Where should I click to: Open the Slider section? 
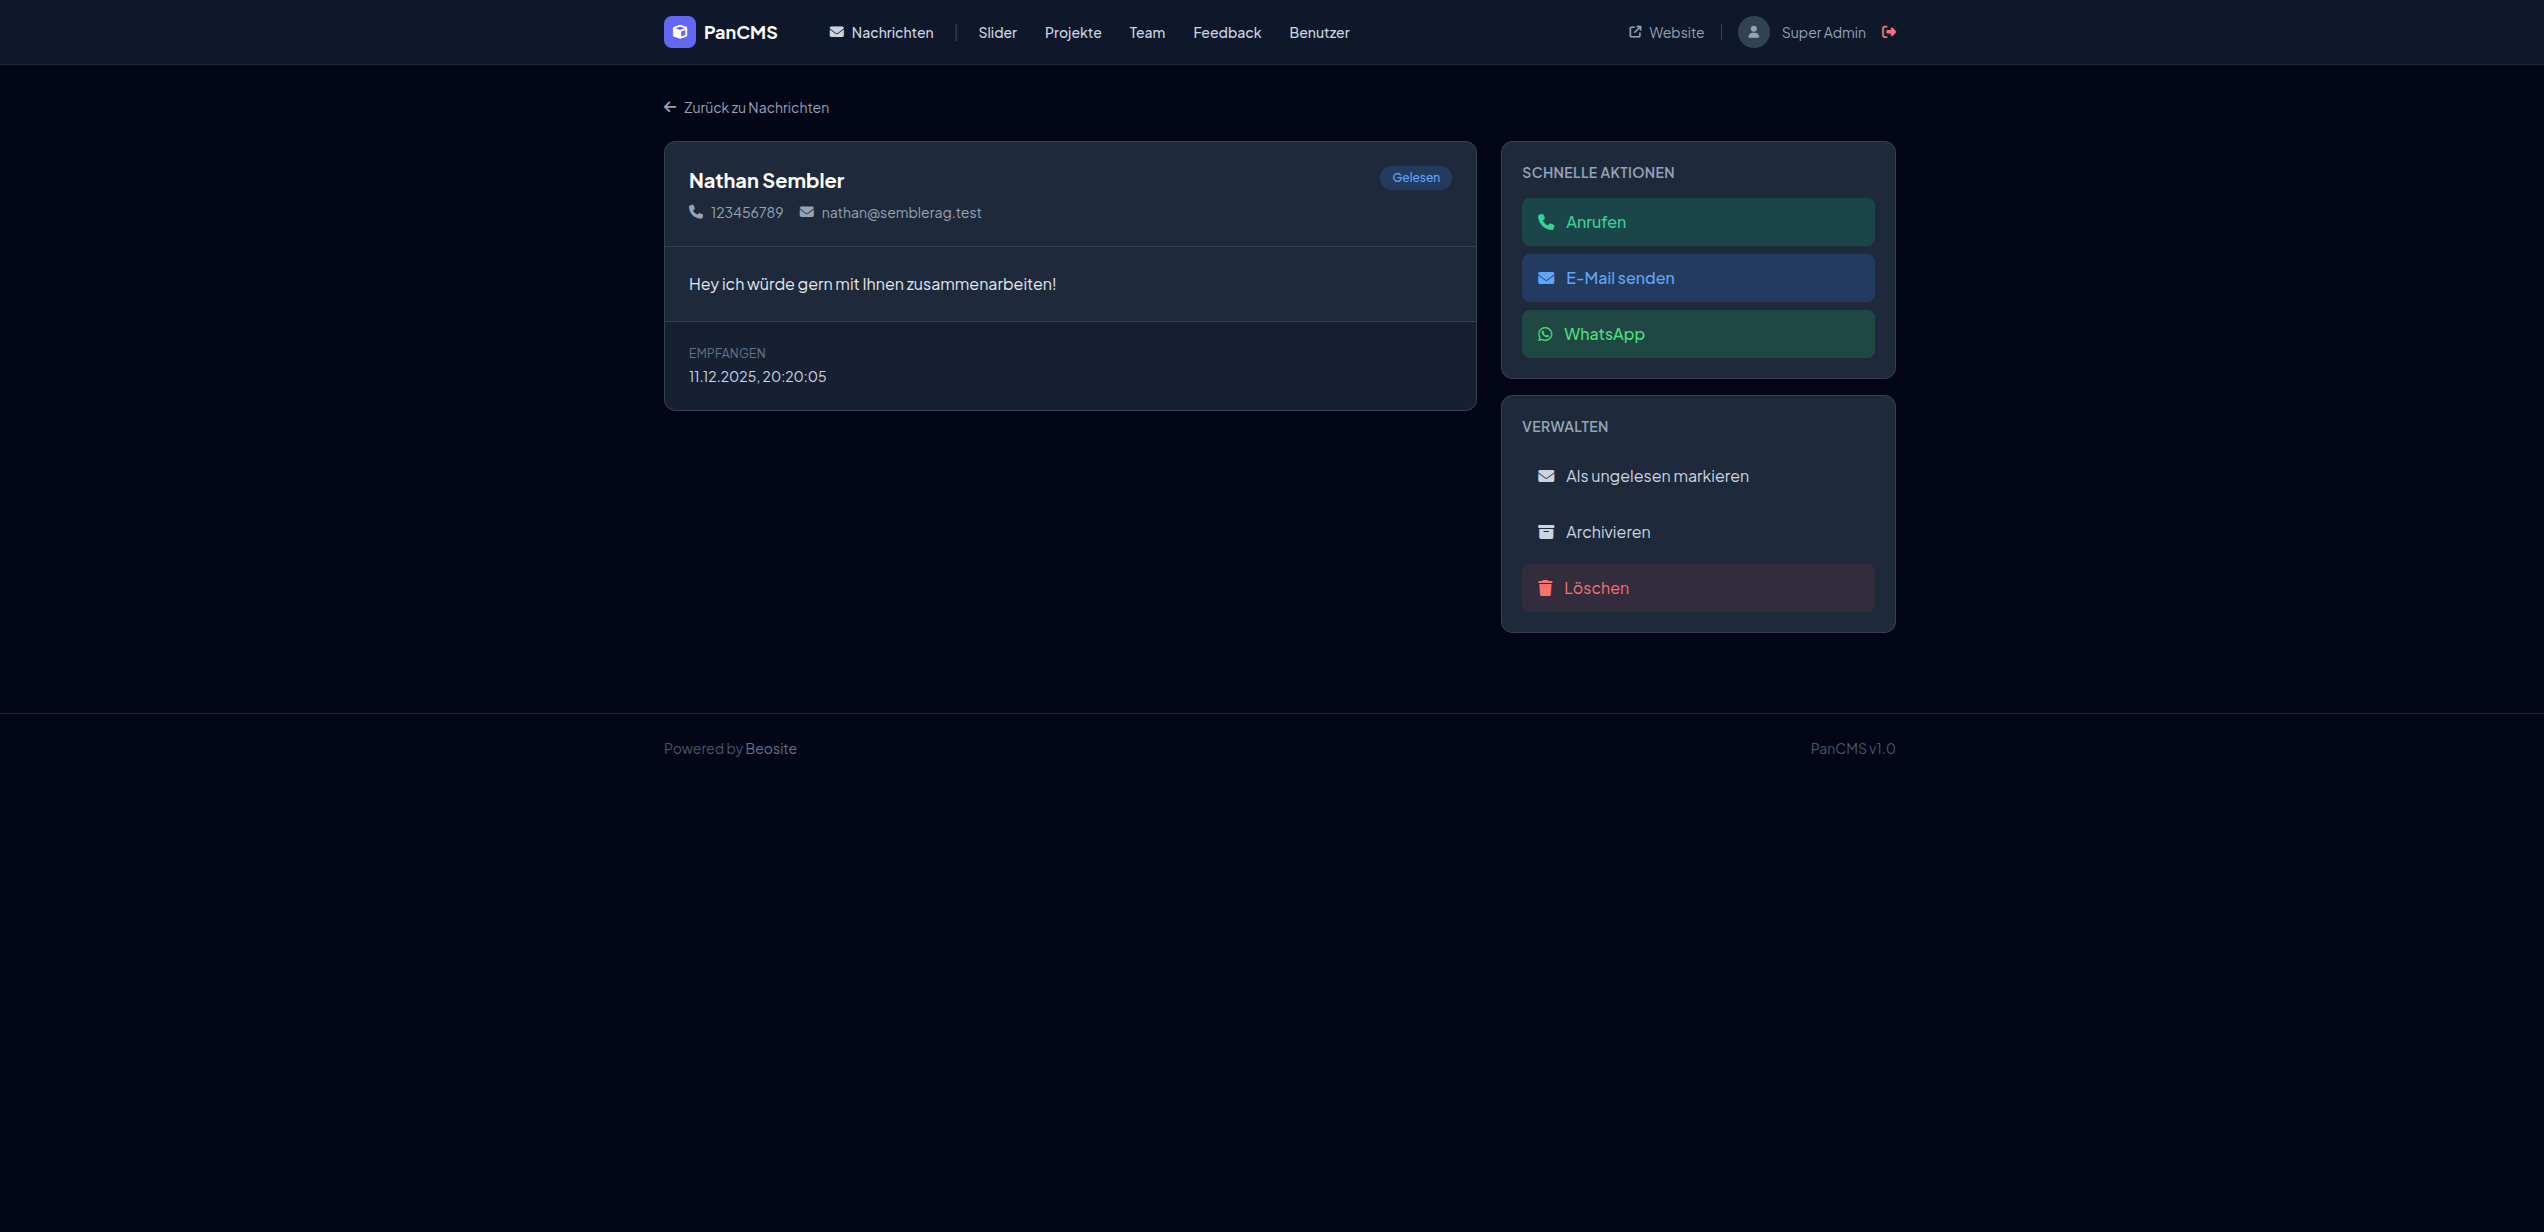pos(997,32)
